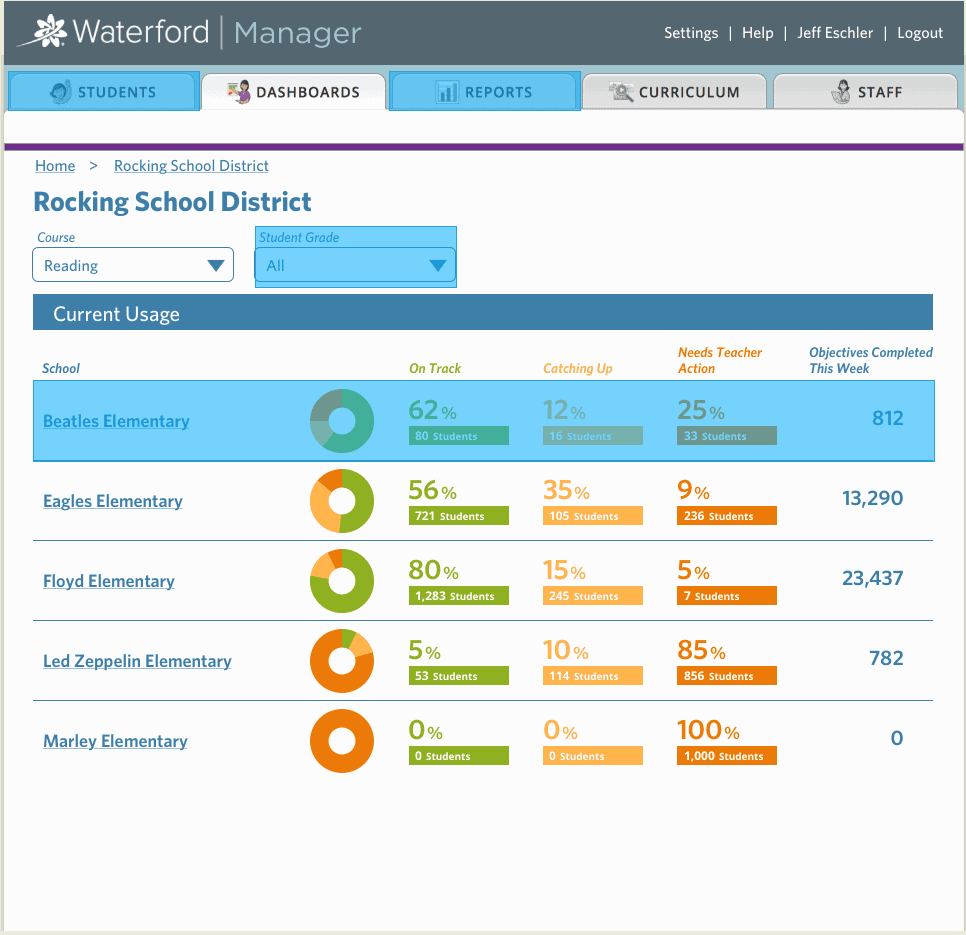This screenshot has width=966, height=935.
Task: Click the 56% On Track figure
Action: [x=432, y=490]
